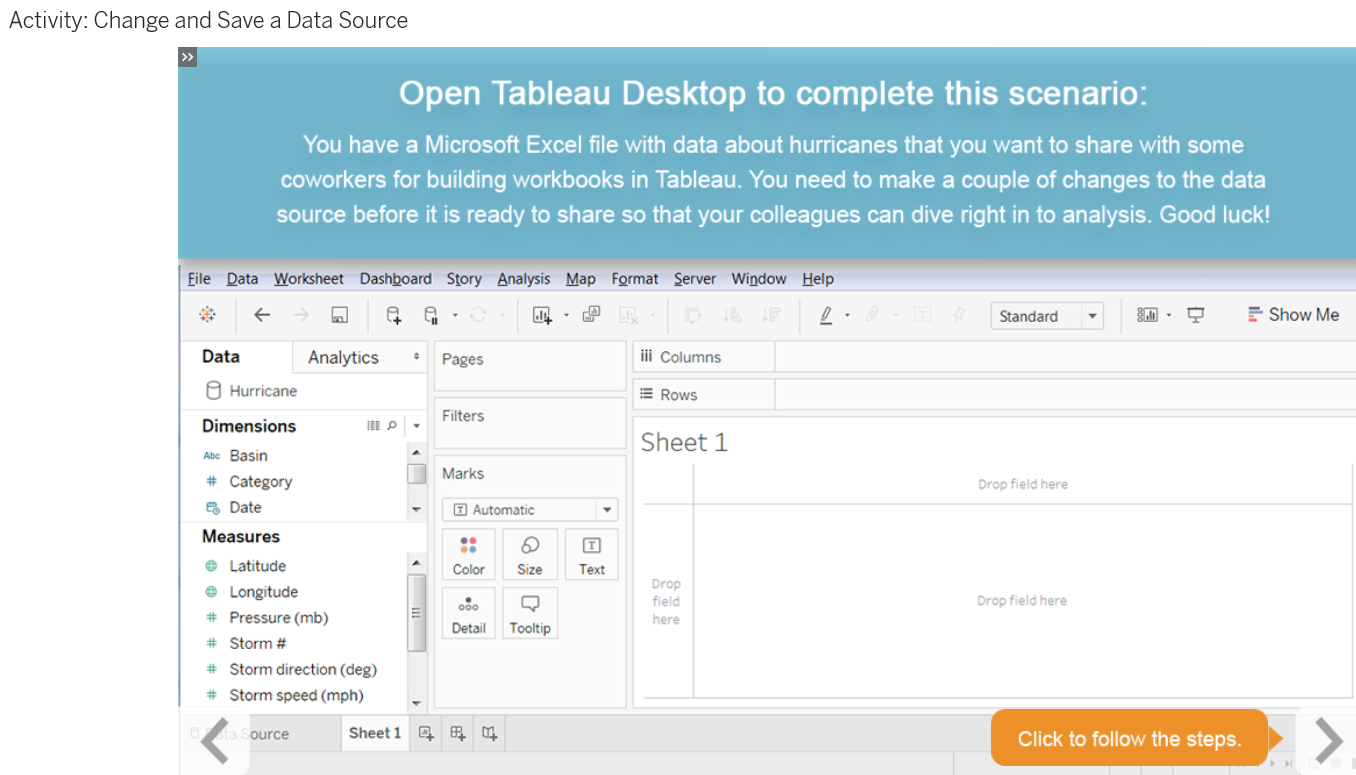This screenshot has width=1356, height=775.
Task: Click the new dashboard icon in bottom bar
Action: pos(458,733)
